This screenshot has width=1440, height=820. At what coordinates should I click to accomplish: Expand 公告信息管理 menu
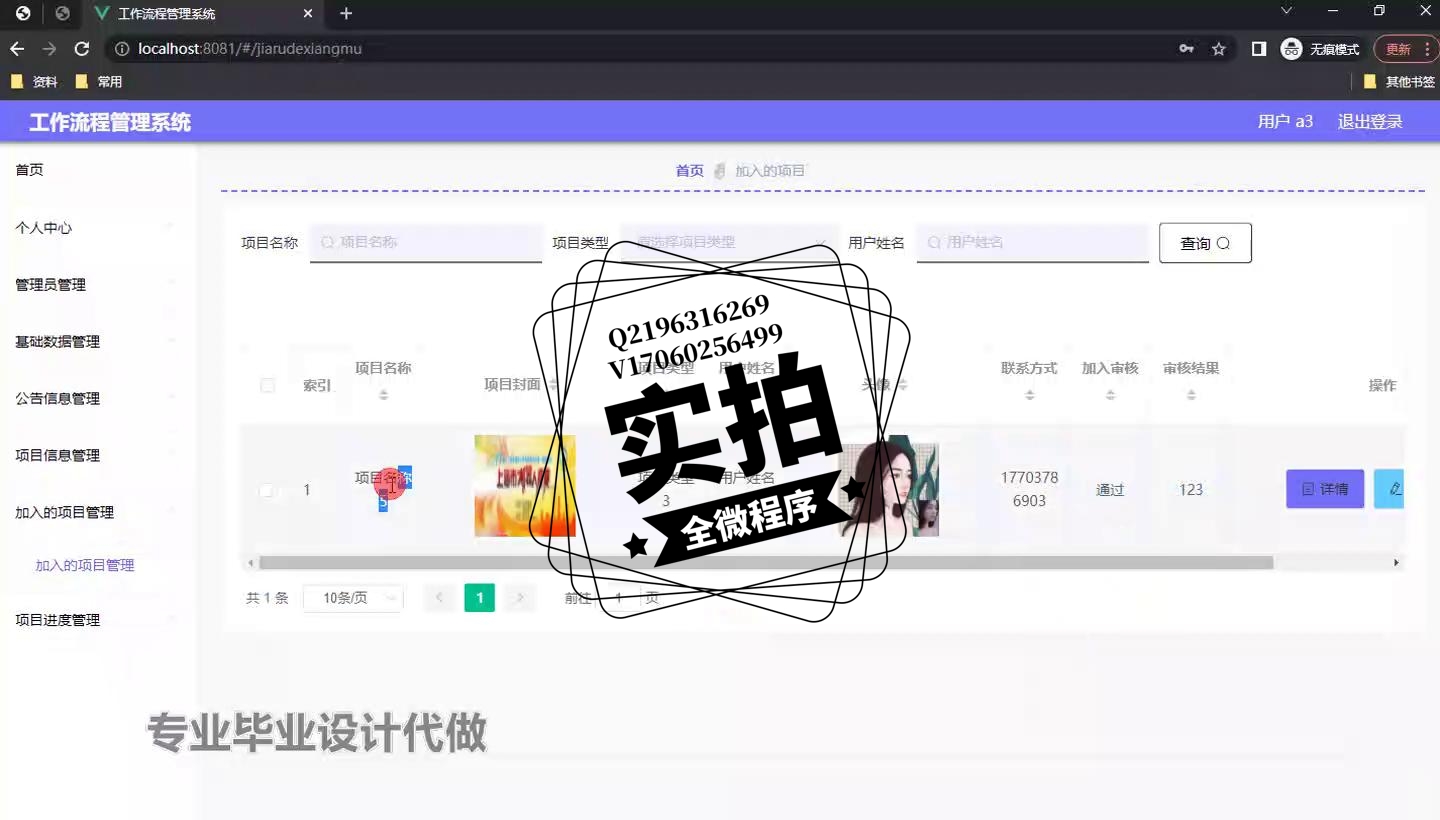click(x=97, y=399)
